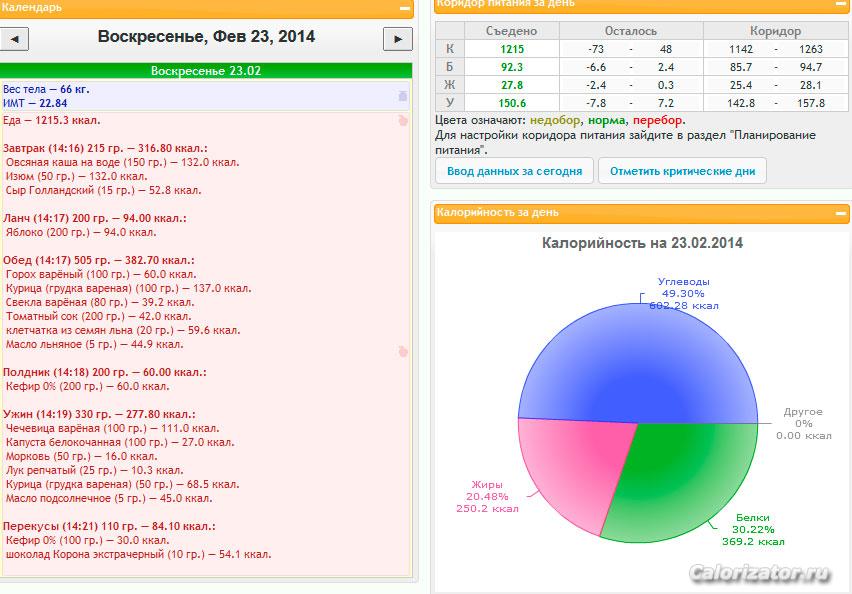Collapse the Календарь panel

tap(405, 8)
